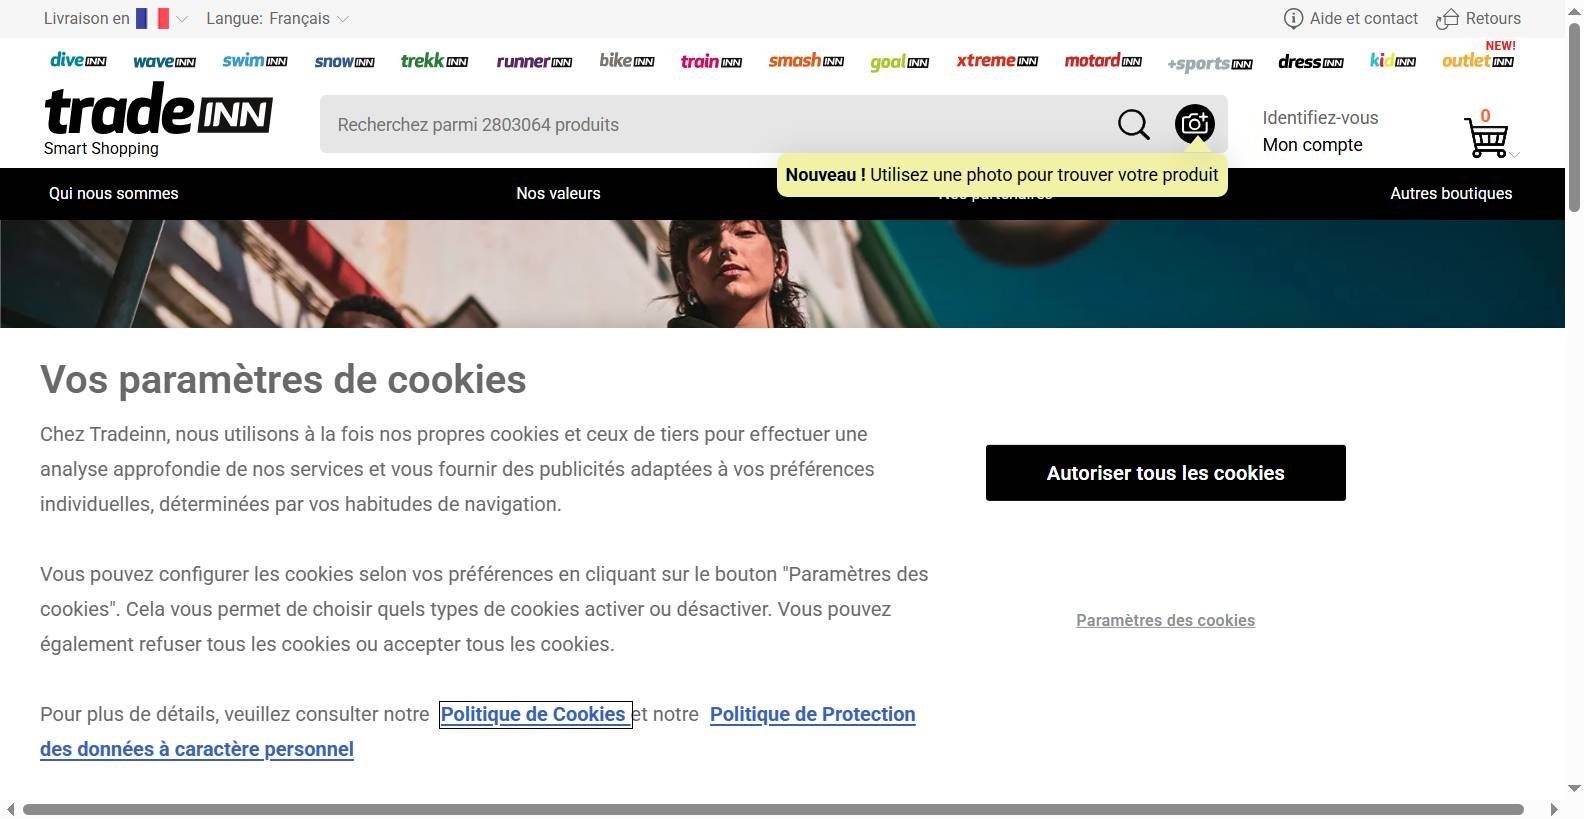Screen dimensions: 1584x819
Task: Open the runnerinn store logo
Action: 534,61
